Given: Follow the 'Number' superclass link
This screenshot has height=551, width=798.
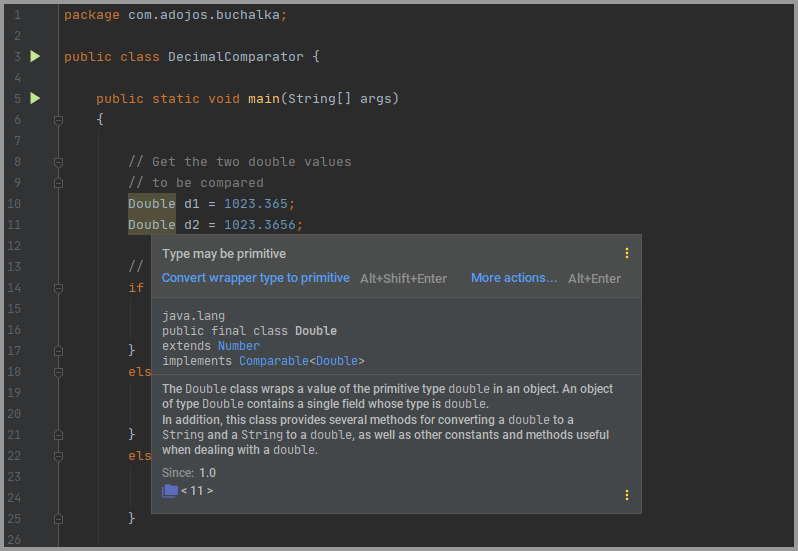Looking at the screenshot, I should pos(238,346).
